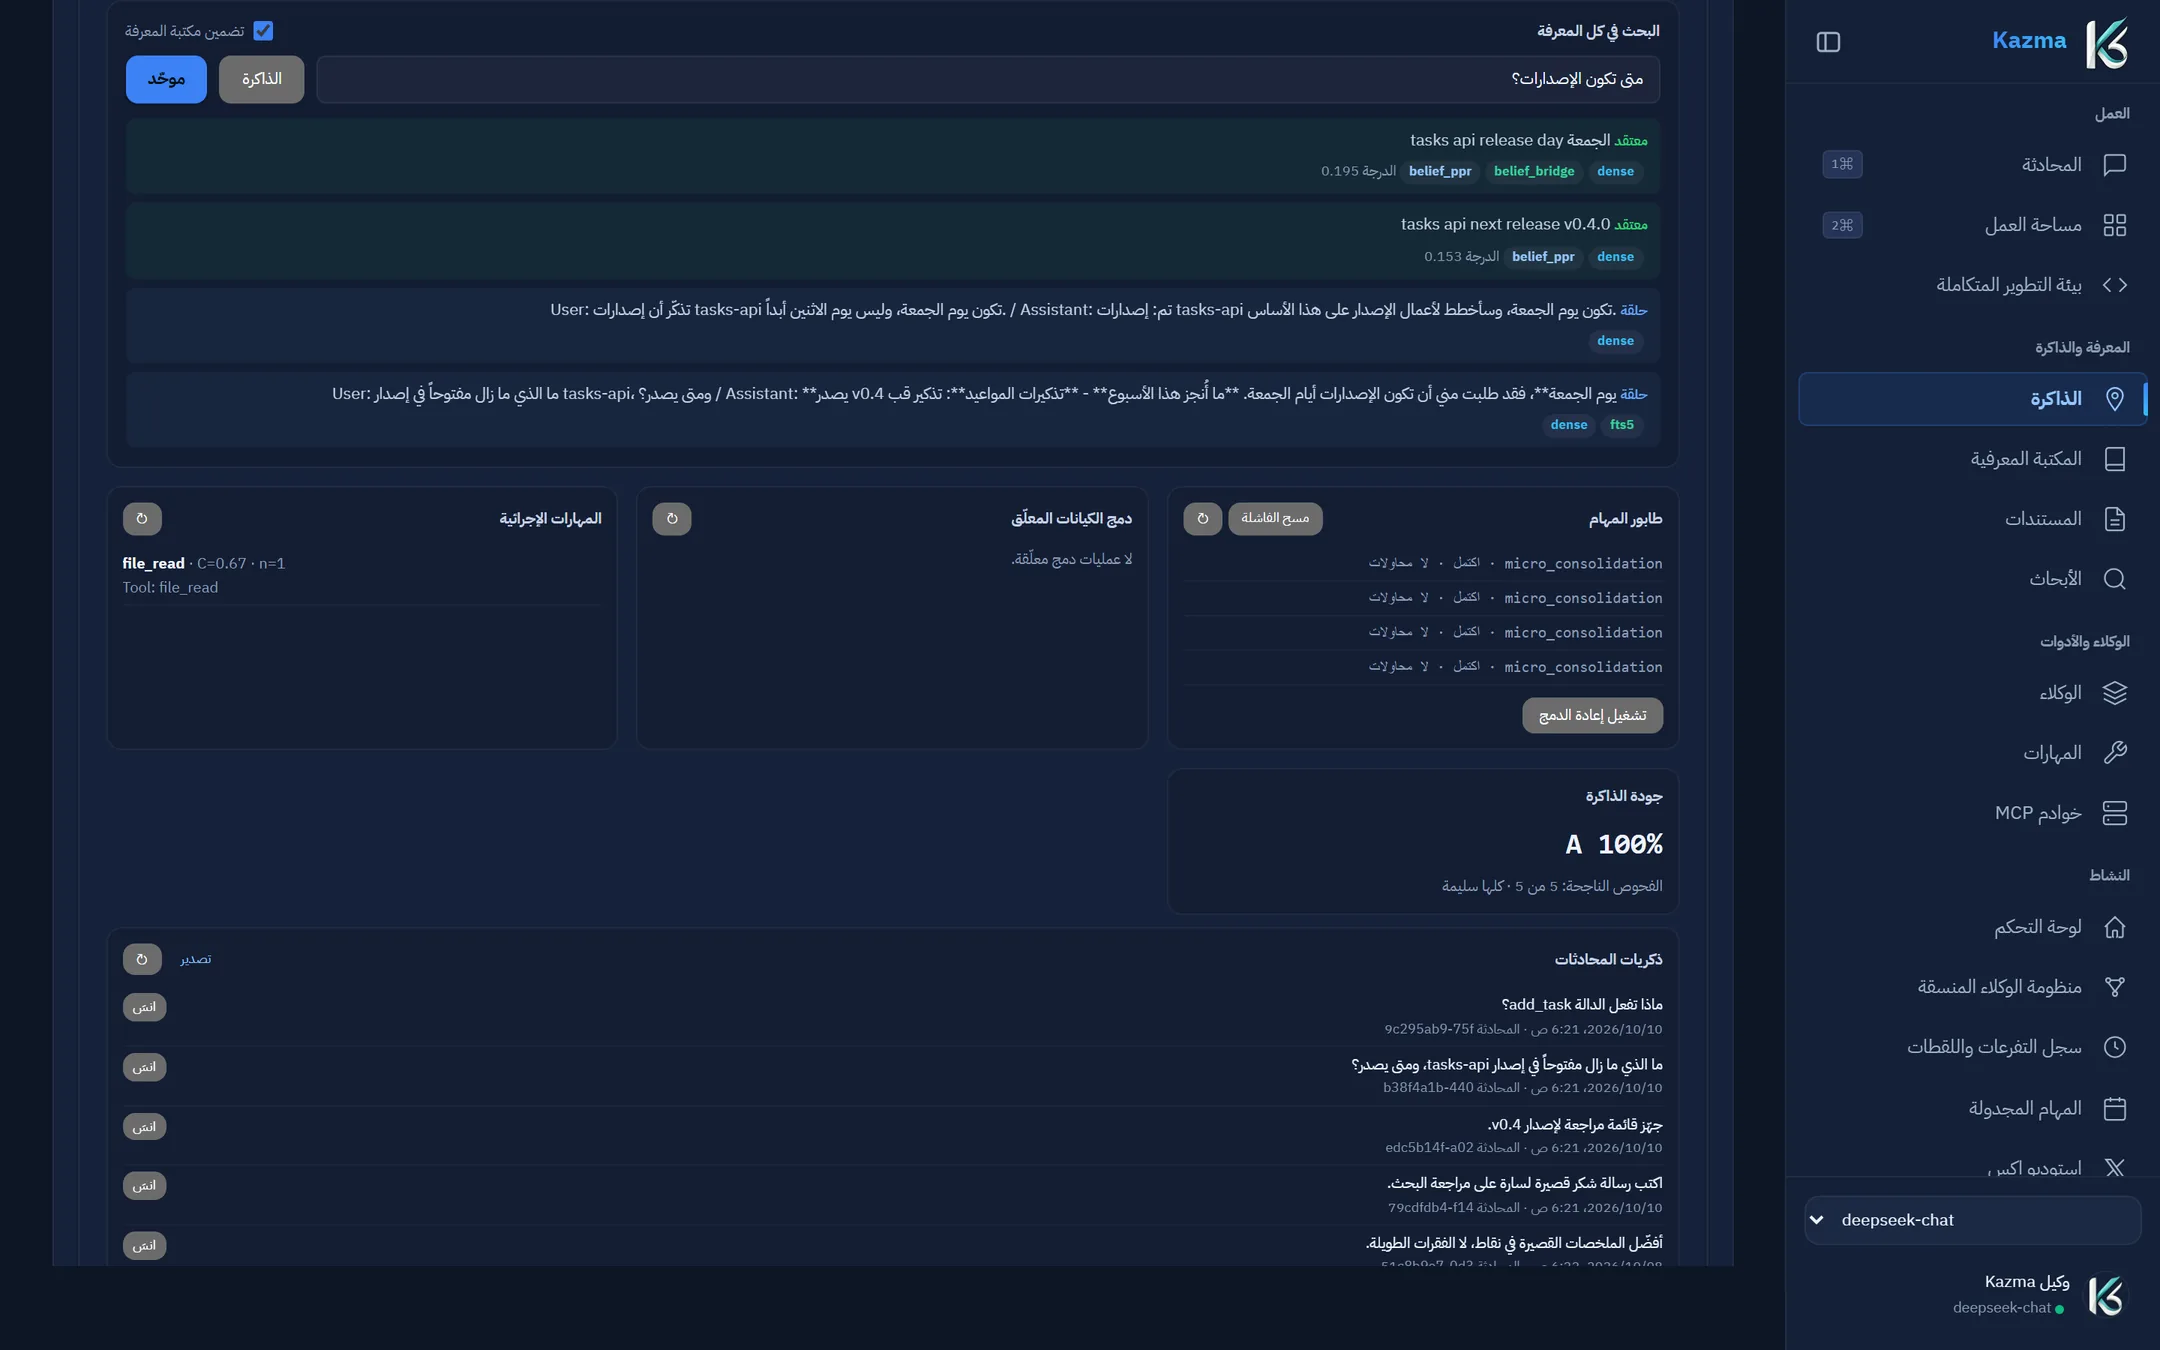Click تشغيل إعادة الدمج button
This screenshot has width=2160, height=1350.
point(1592,715)
